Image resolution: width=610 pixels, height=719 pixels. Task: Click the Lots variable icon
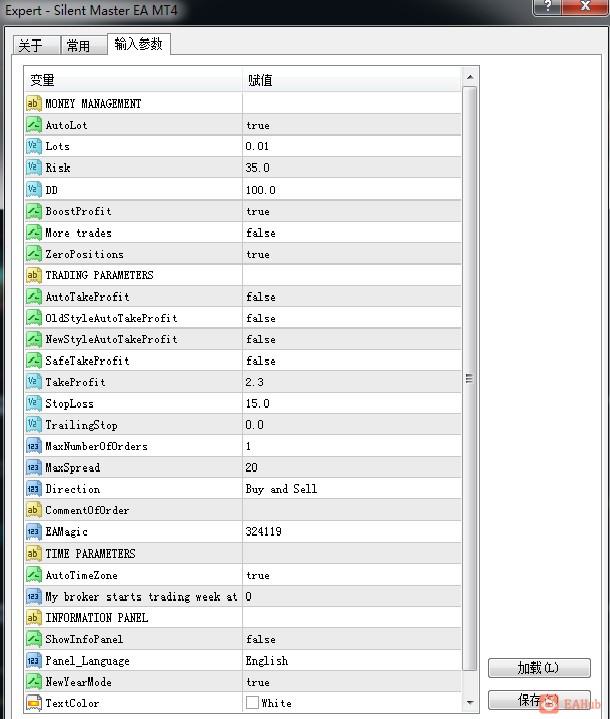coord(33,146)
